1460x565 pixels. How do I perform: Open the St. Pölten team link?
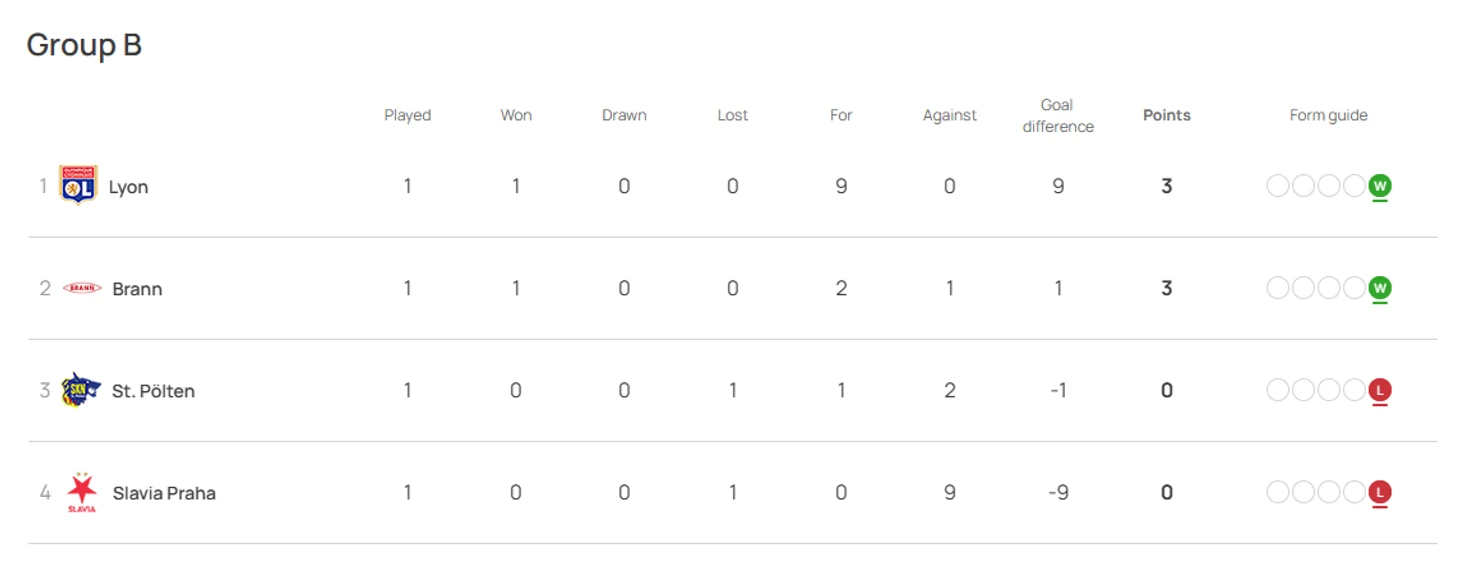tap(153, 391)
